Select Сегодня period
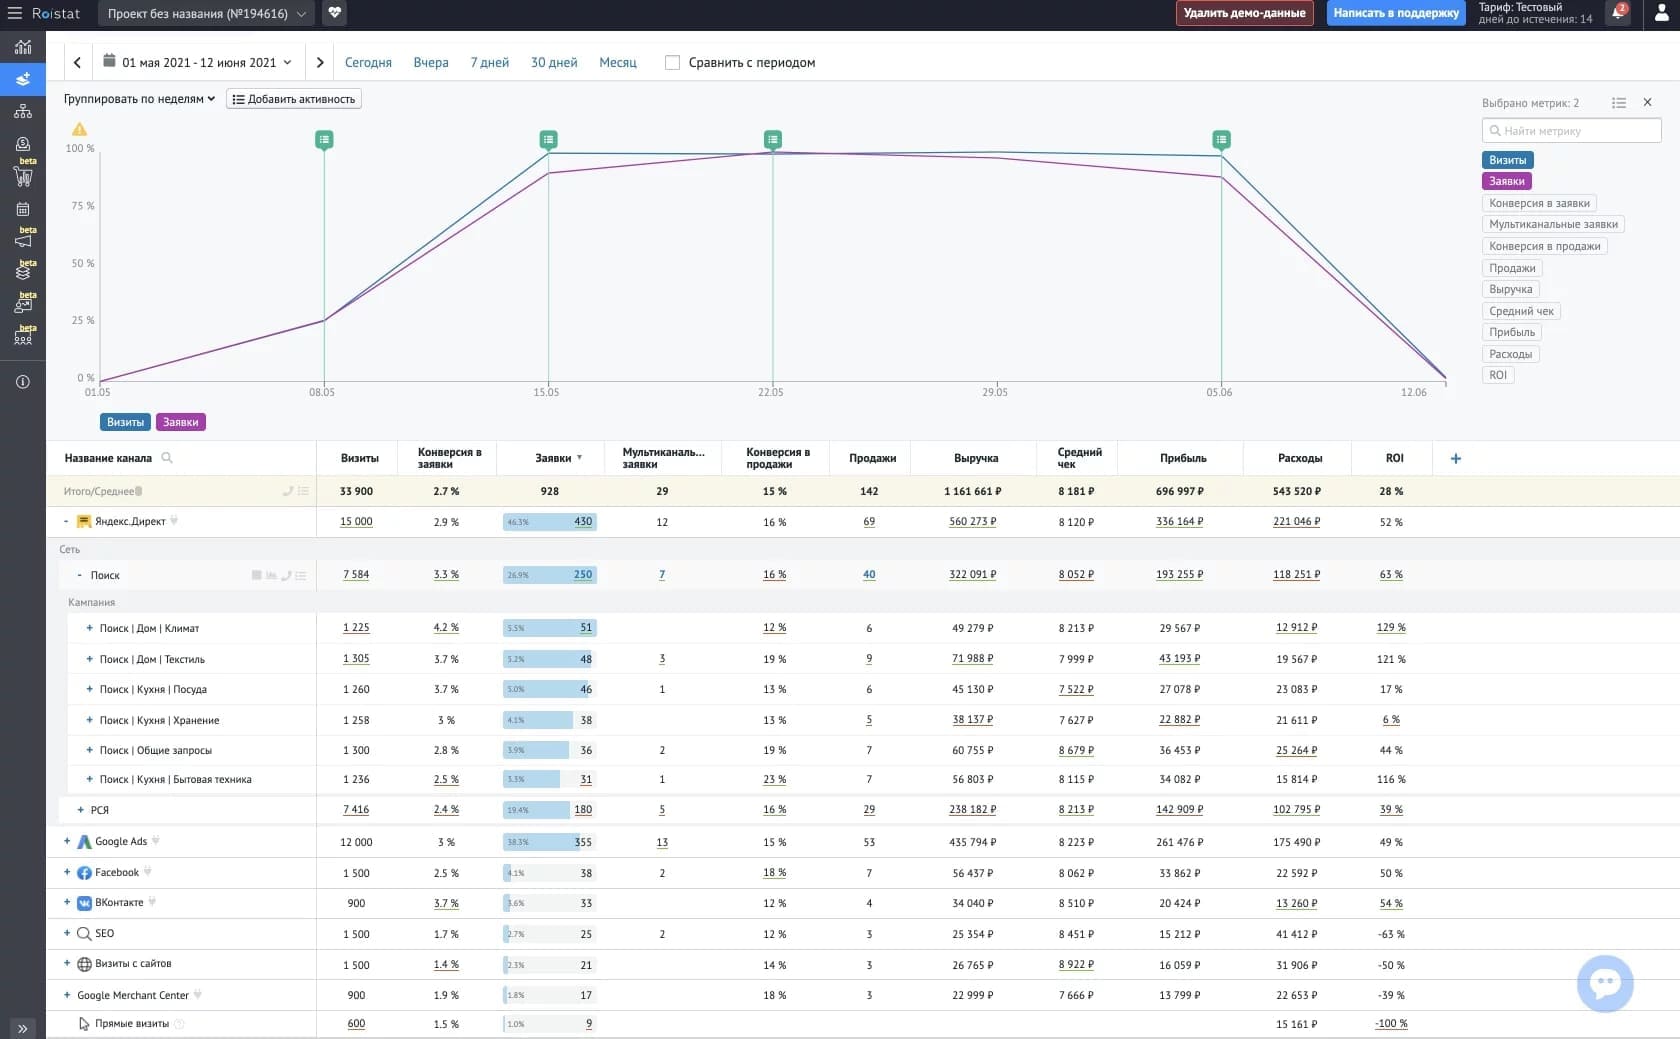Screen dimensions: 1680x1039 [x=368, y=62]
